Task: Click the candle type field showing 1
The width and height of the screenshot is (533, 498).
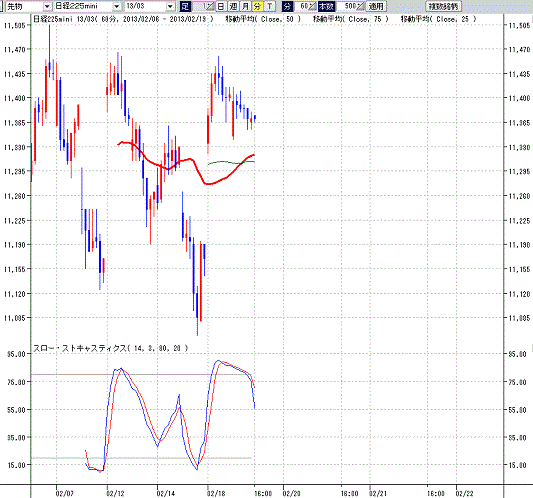Action: point(203,6)
